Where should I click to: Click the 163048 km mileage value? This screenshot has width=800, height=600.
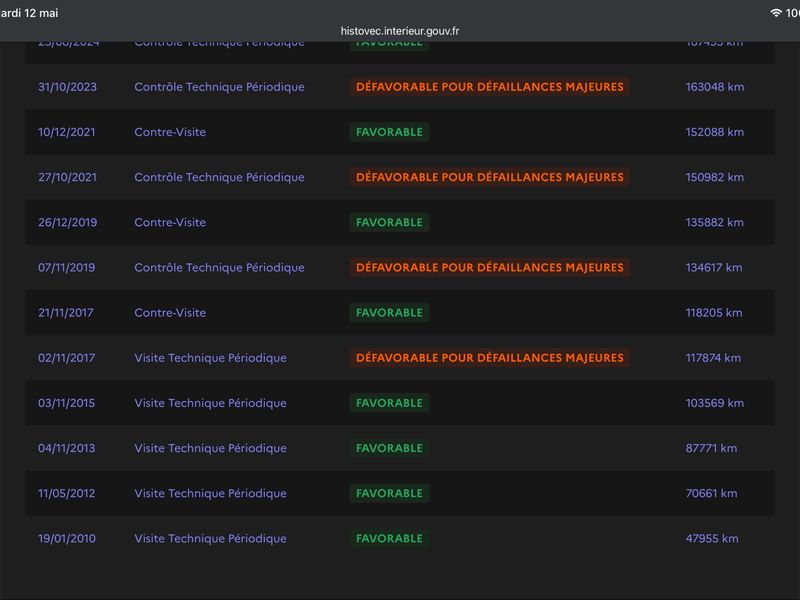pyautogui.click(x=714, y=87)
